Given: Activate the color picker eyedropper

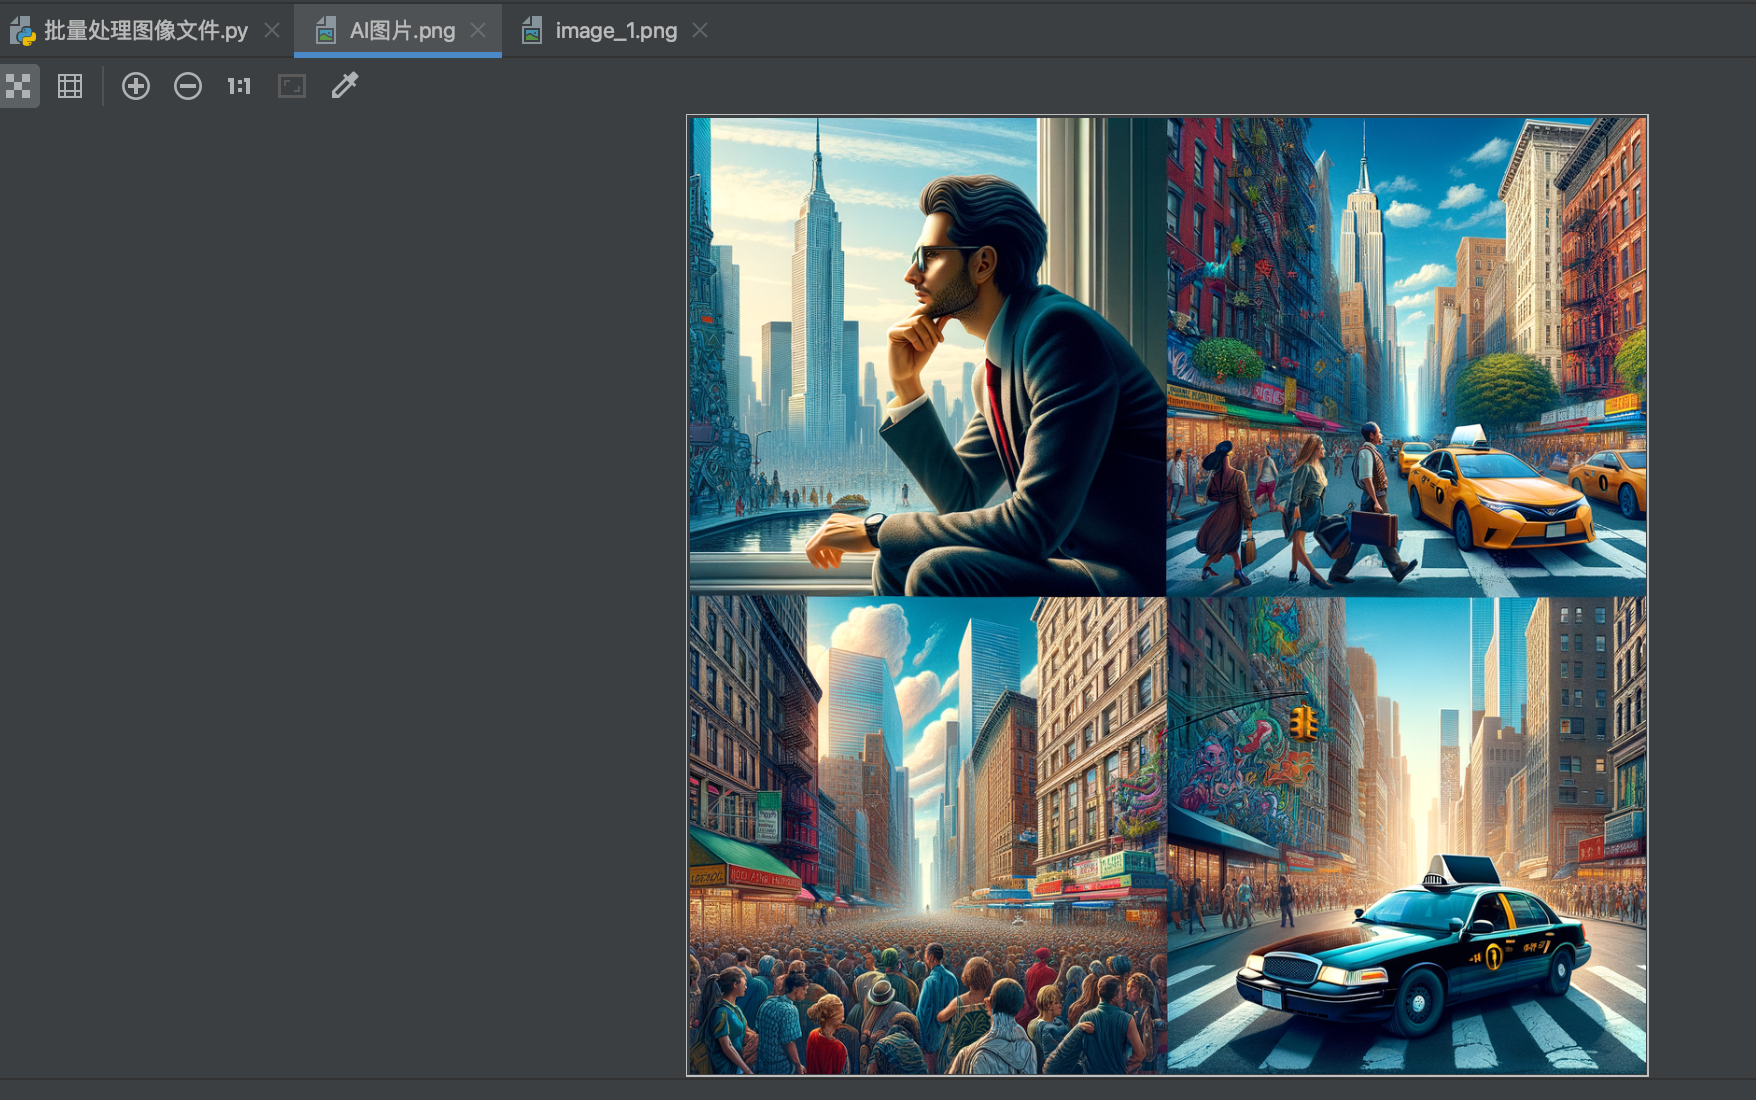Looking at the screenshot, I should coord(344,86).
